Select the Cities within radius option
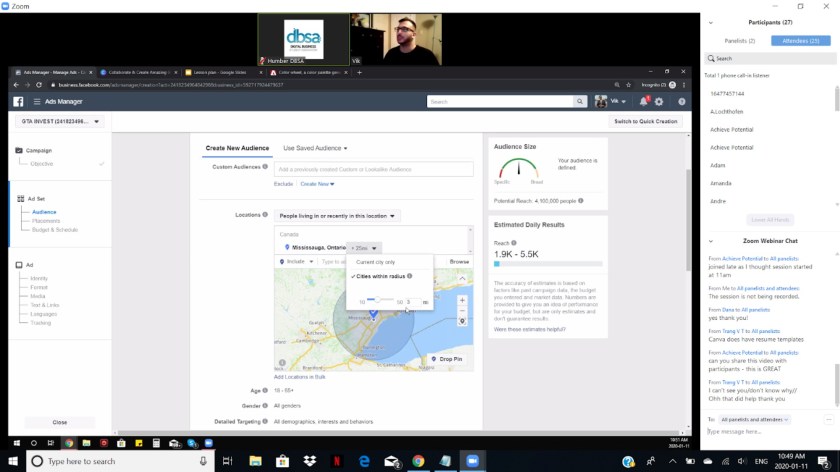Screen dimensions: 840x472 tap(383, 276)
